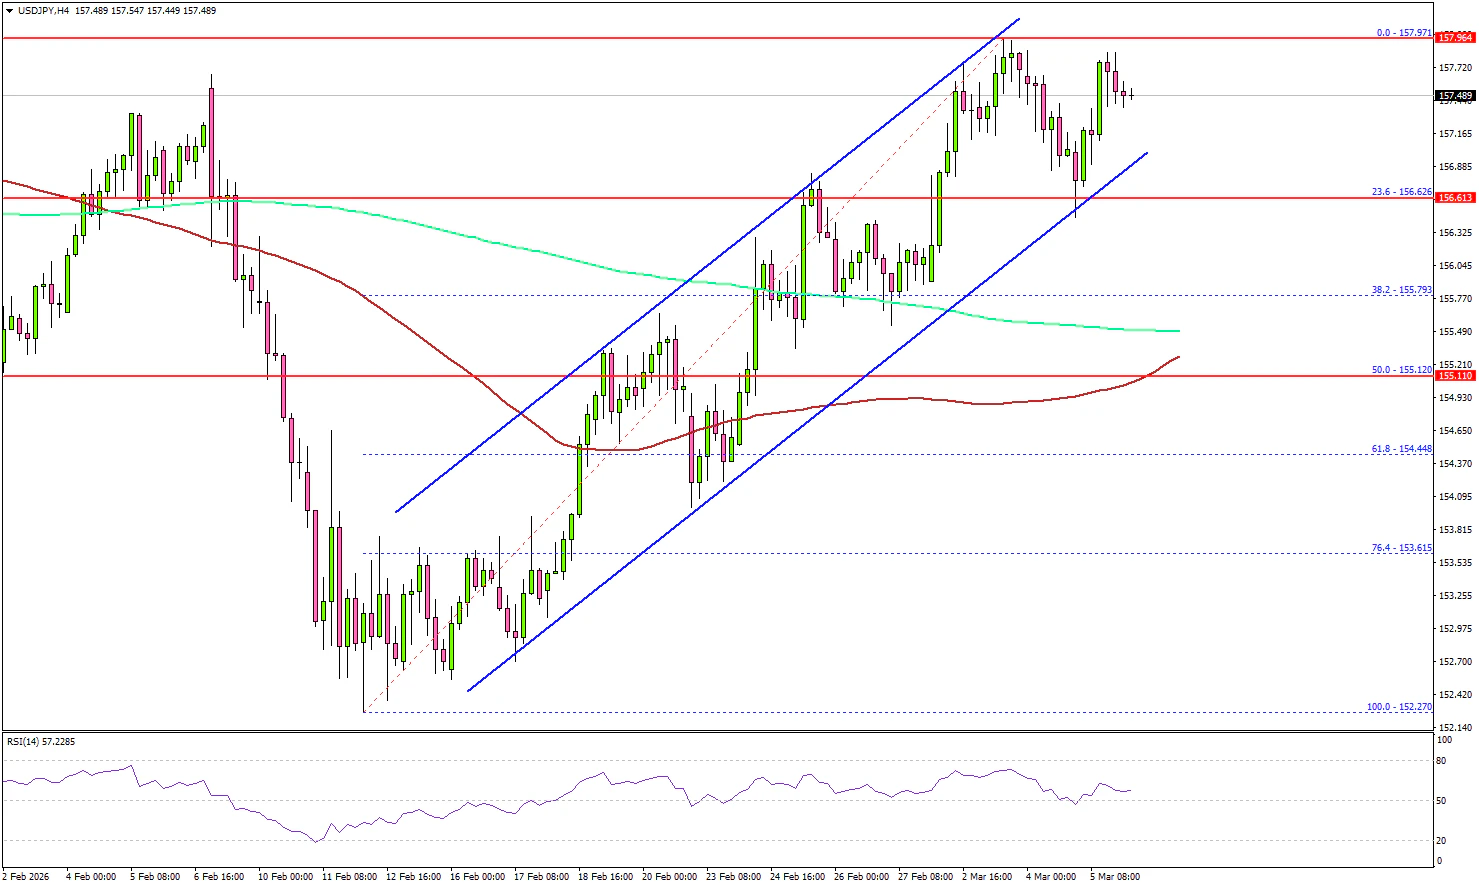The image size is (1479, 888).
Task: Click the 5 Mar 08:00 time label
Action: [1114, 877]
